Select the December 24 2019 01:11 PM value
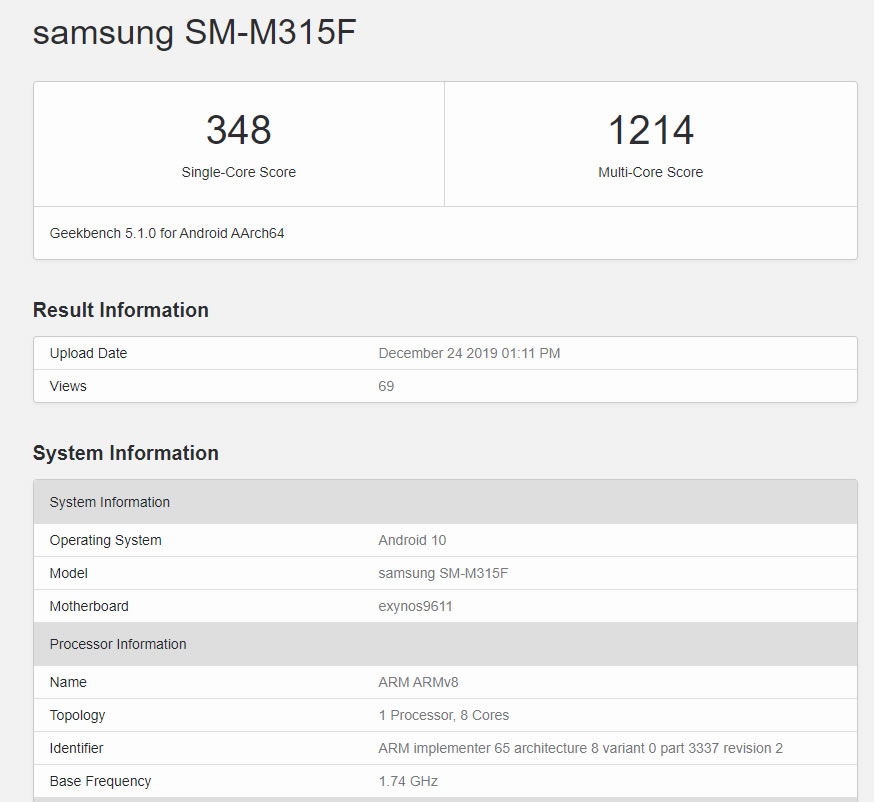874x802 pixels. coord(469,353)
